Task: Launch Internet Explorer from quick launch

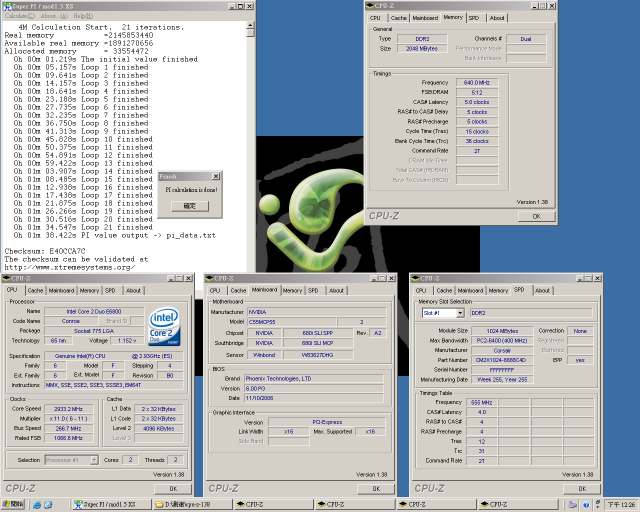Action: click(37, 505)
